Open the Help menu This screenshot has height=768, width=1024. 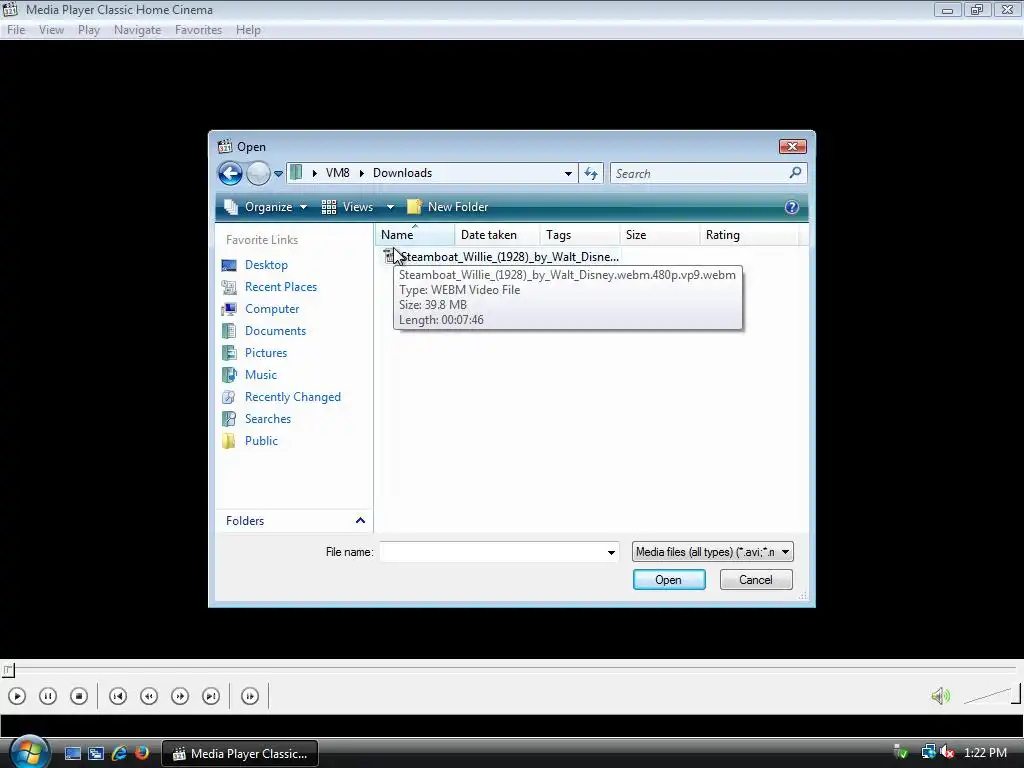pos(248,30)
